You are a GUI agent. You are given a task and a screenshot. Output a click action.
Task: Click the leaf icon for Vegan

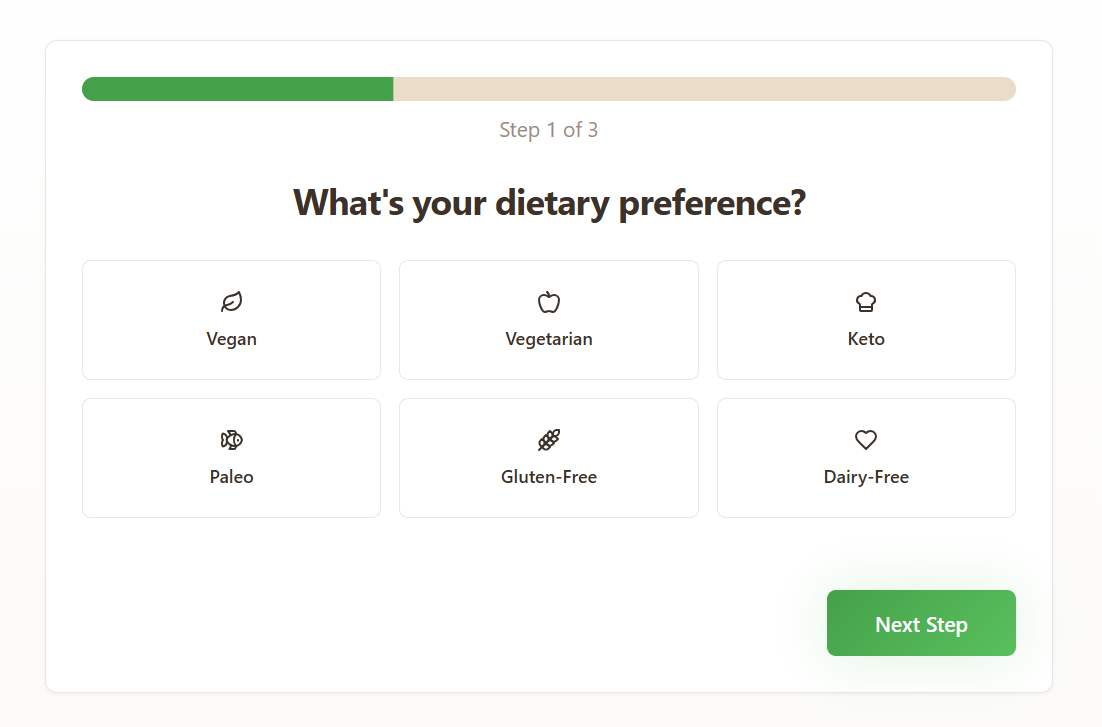[231, 302]
